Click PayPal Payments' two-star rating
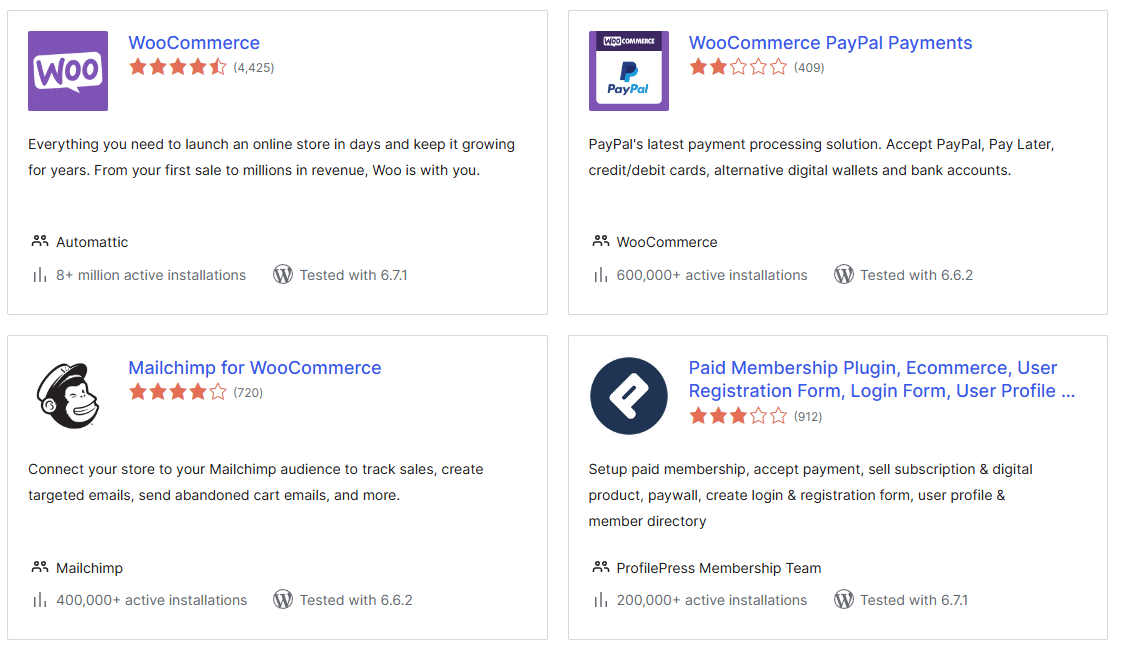 738,67
